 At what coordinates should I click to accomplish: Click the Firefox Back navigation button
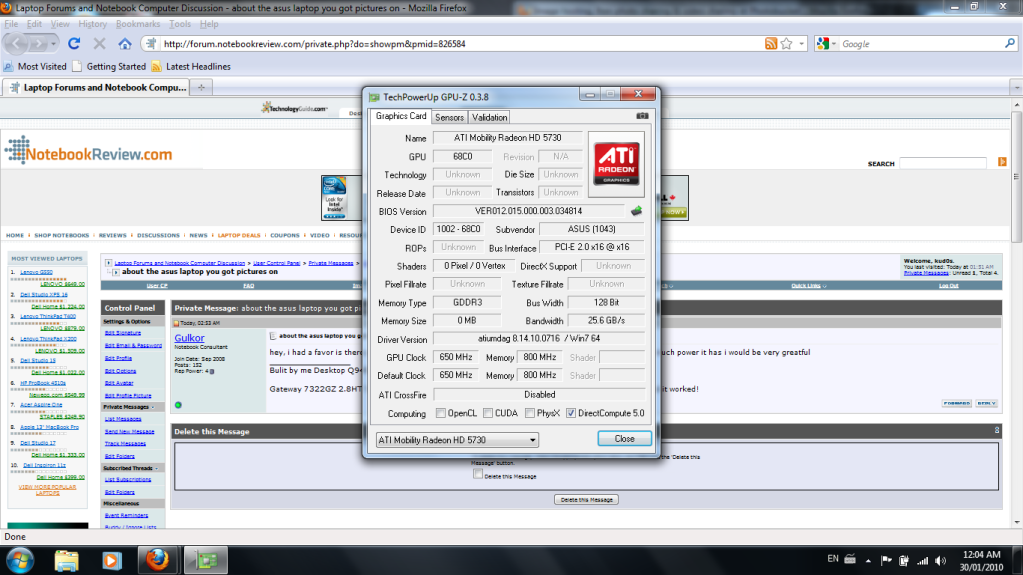pyautogui.click(x=16, y=44)
